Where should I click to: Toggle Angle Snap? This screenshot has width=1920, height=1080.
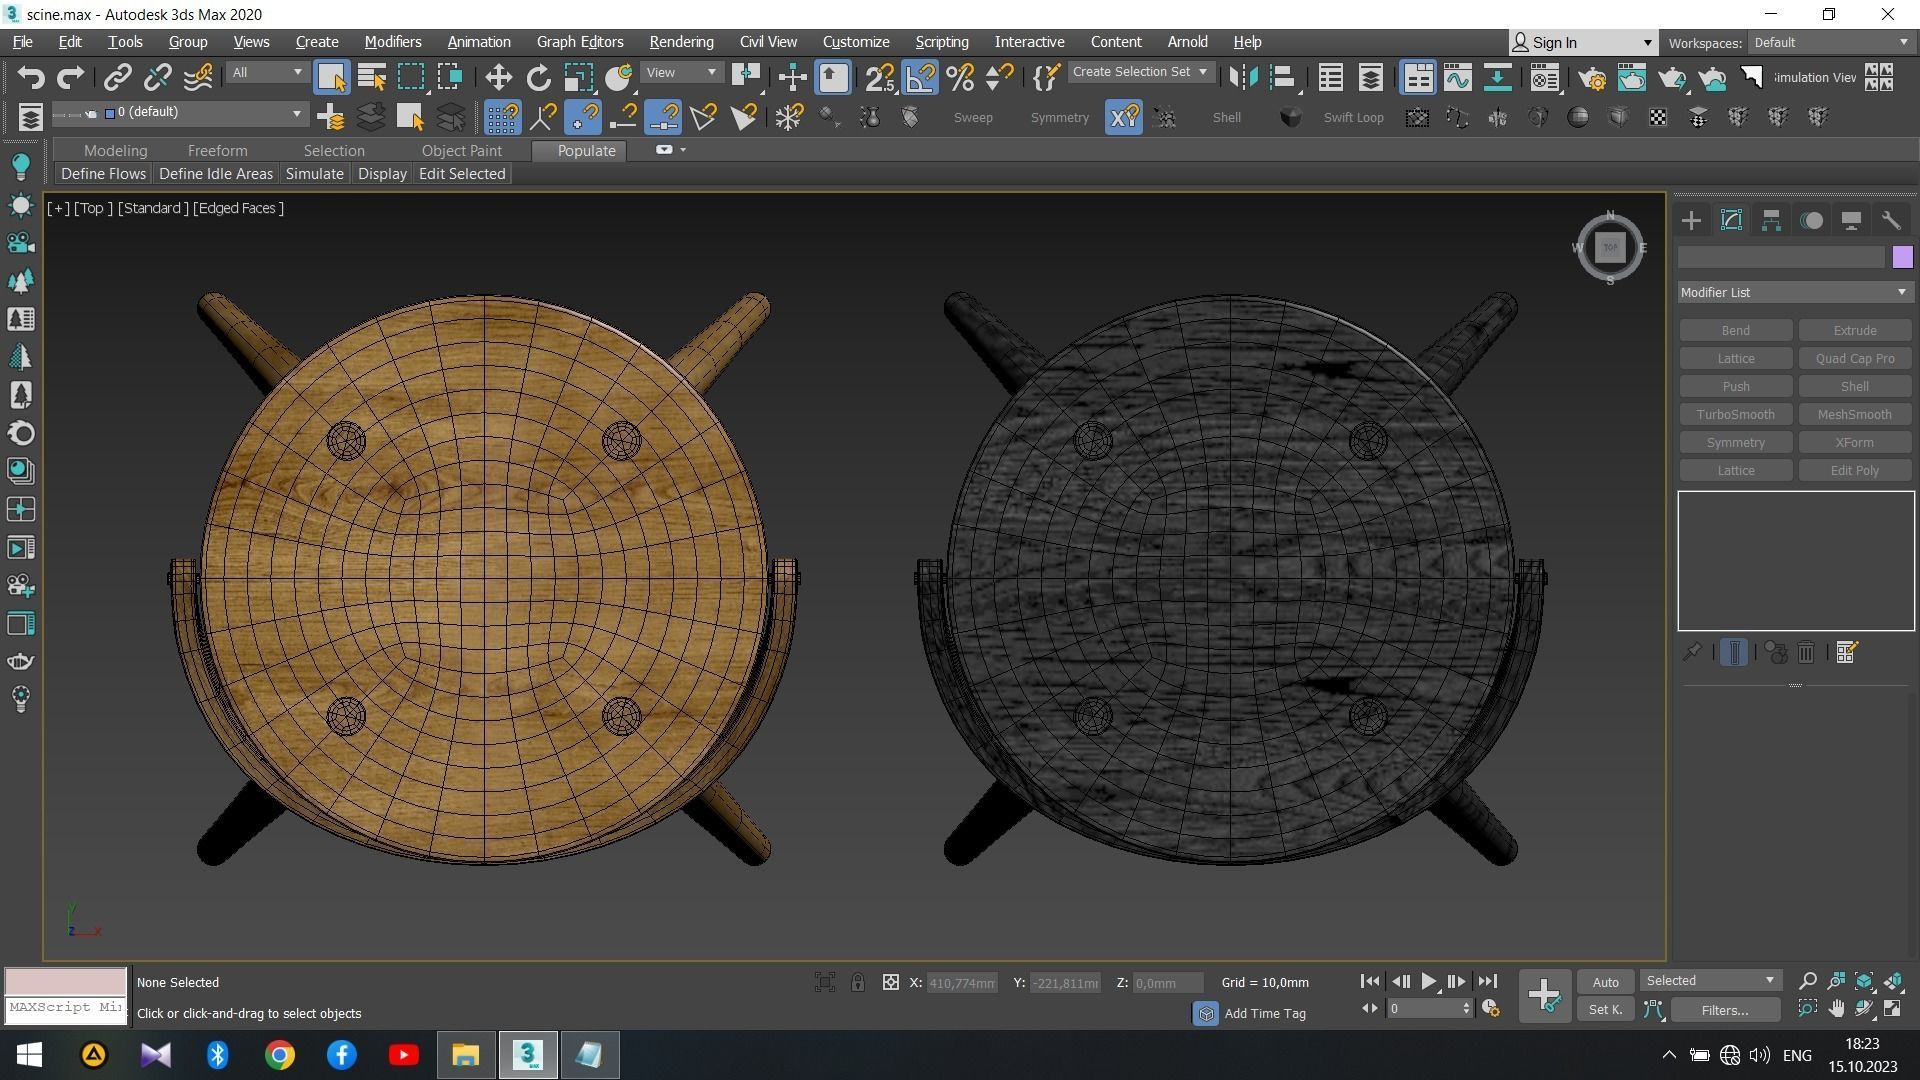[x=920, y=77]
